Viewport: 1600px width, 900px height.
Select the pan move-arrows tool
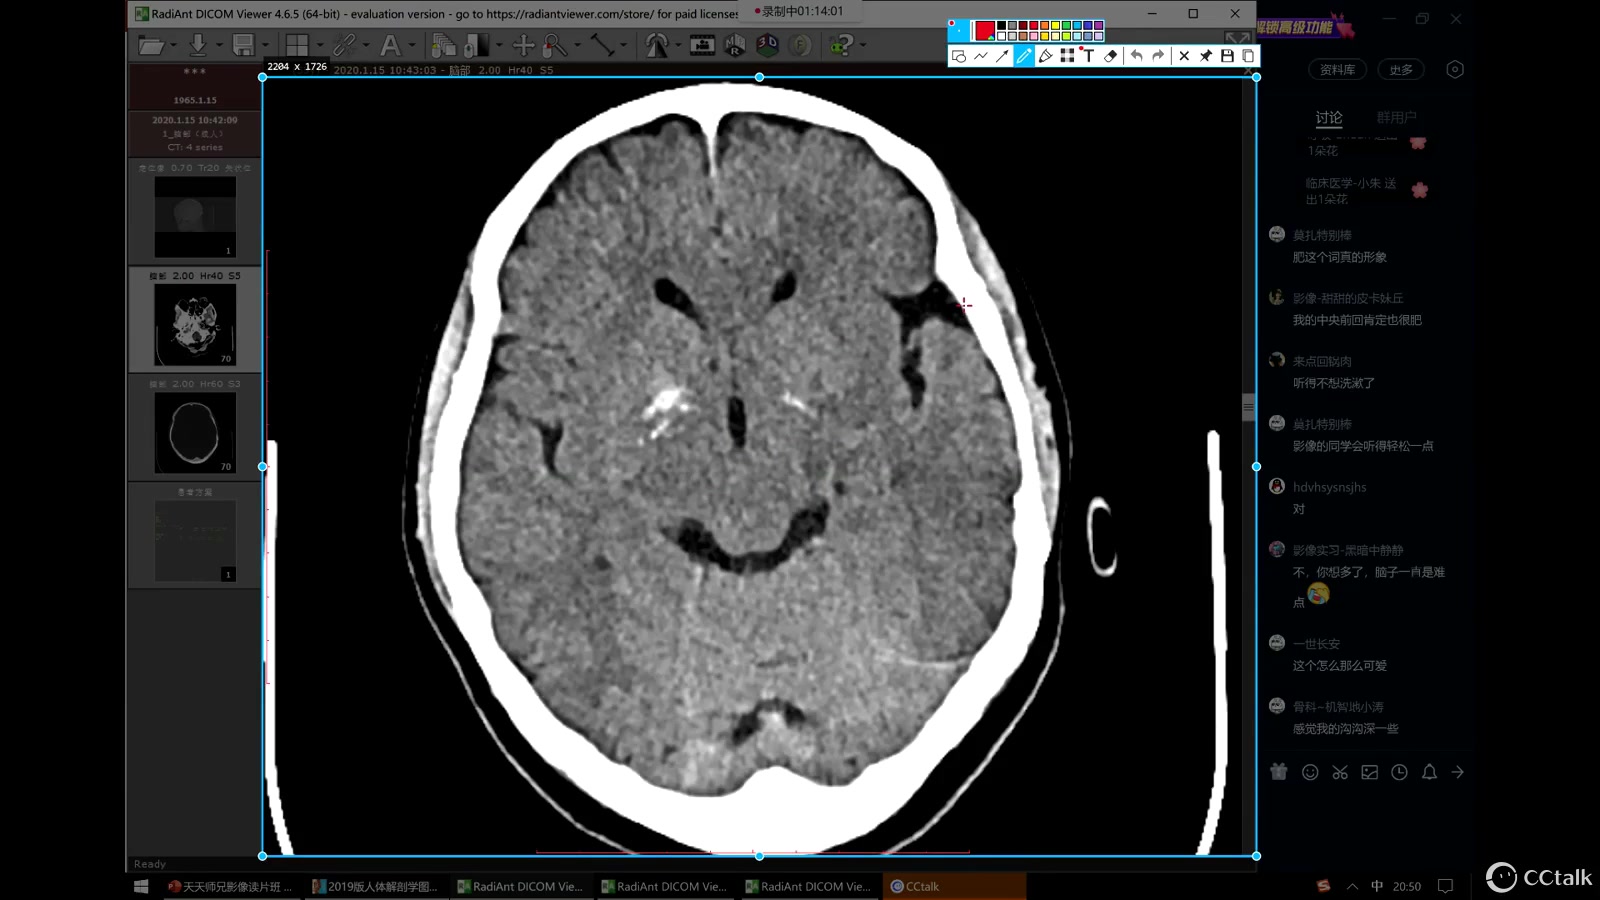[523, 45]
